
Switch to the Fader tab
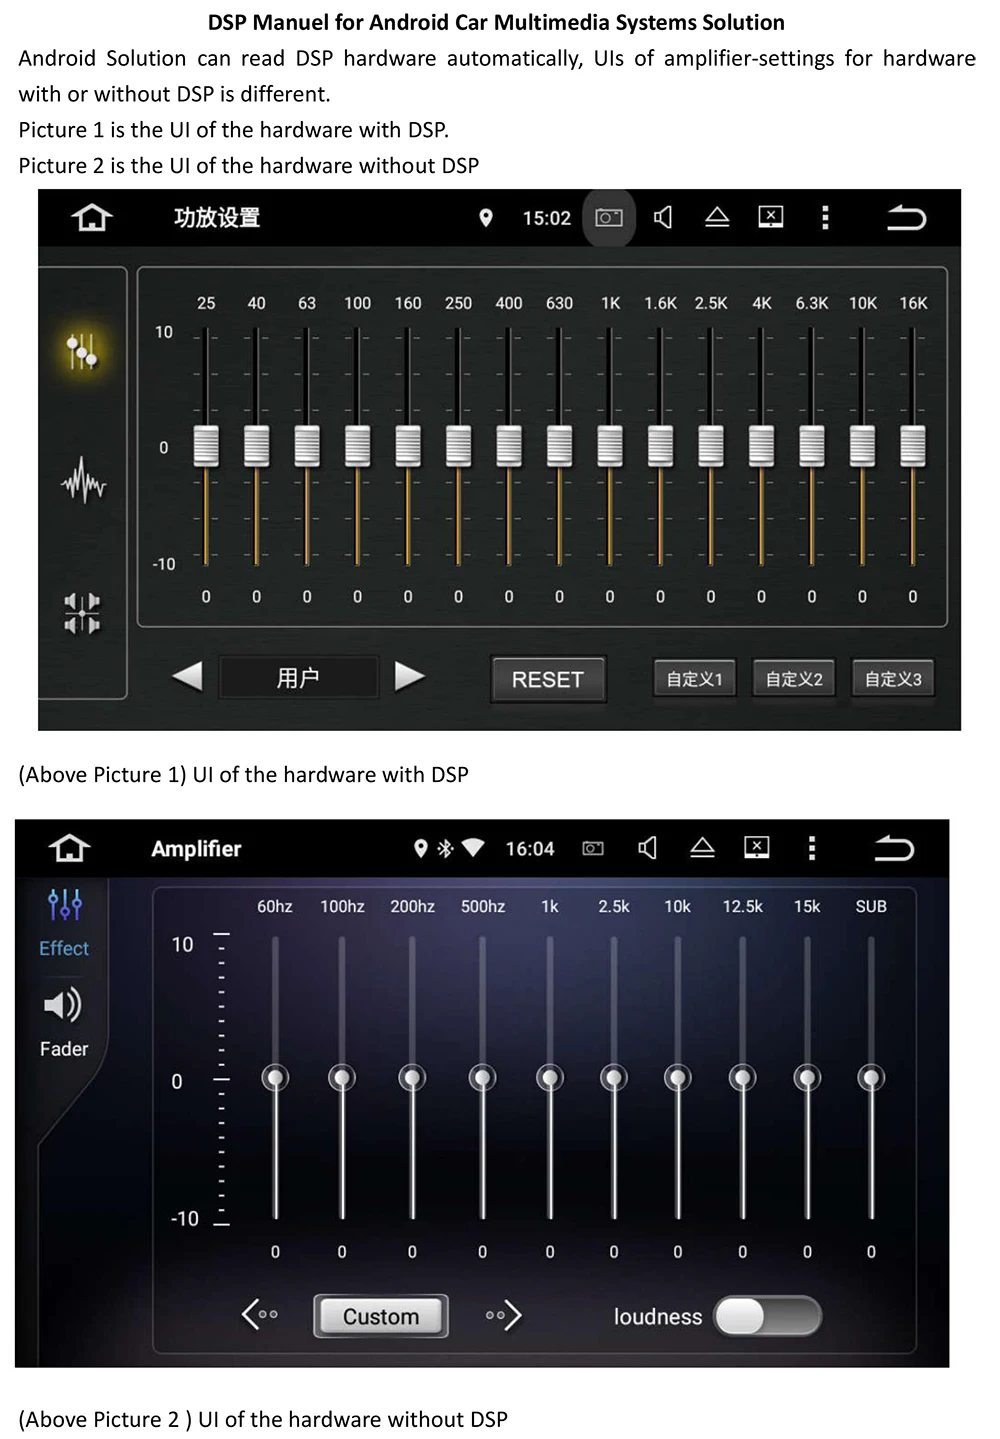pyautogui.click(x=64, y=1023)
